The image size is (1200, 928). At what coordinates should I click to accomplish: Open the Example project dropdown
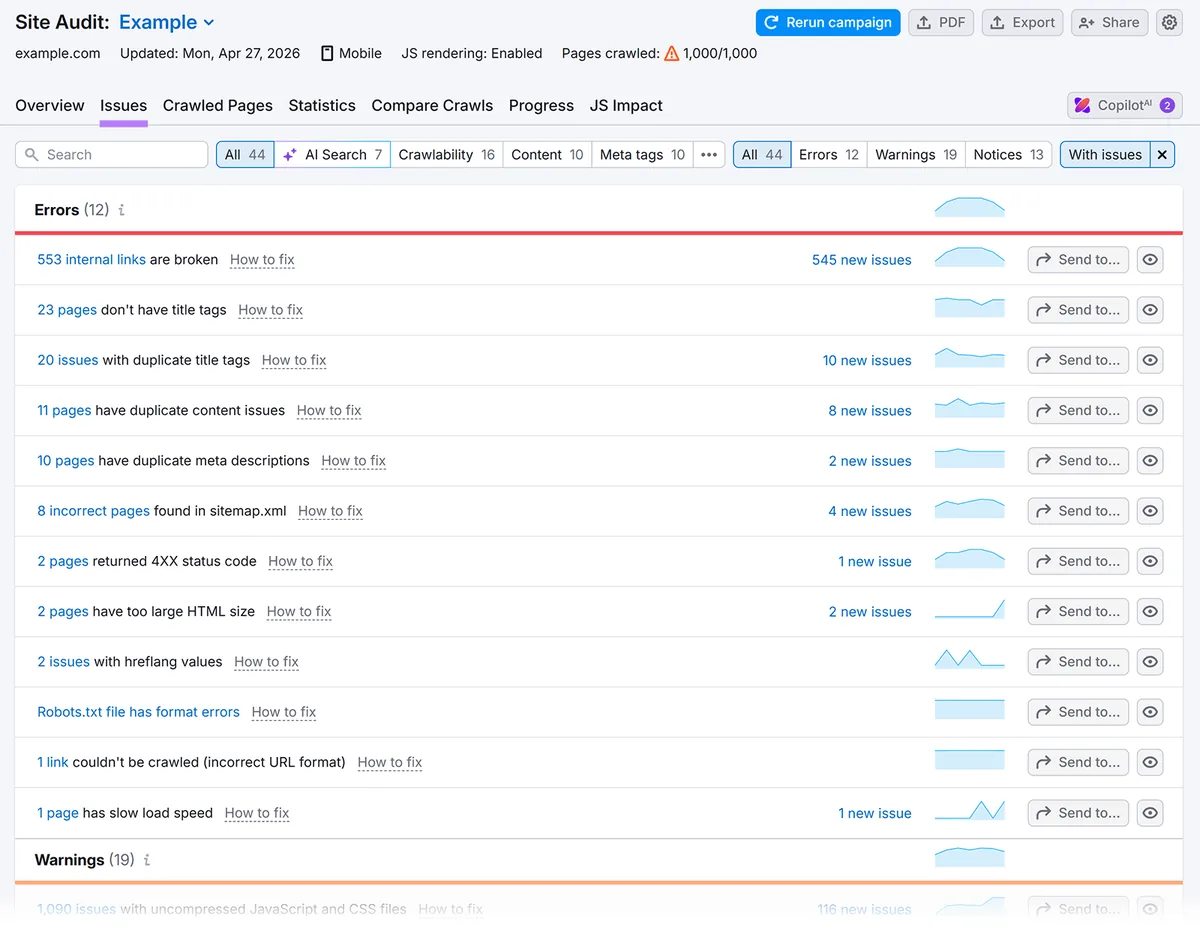[166, 22]
